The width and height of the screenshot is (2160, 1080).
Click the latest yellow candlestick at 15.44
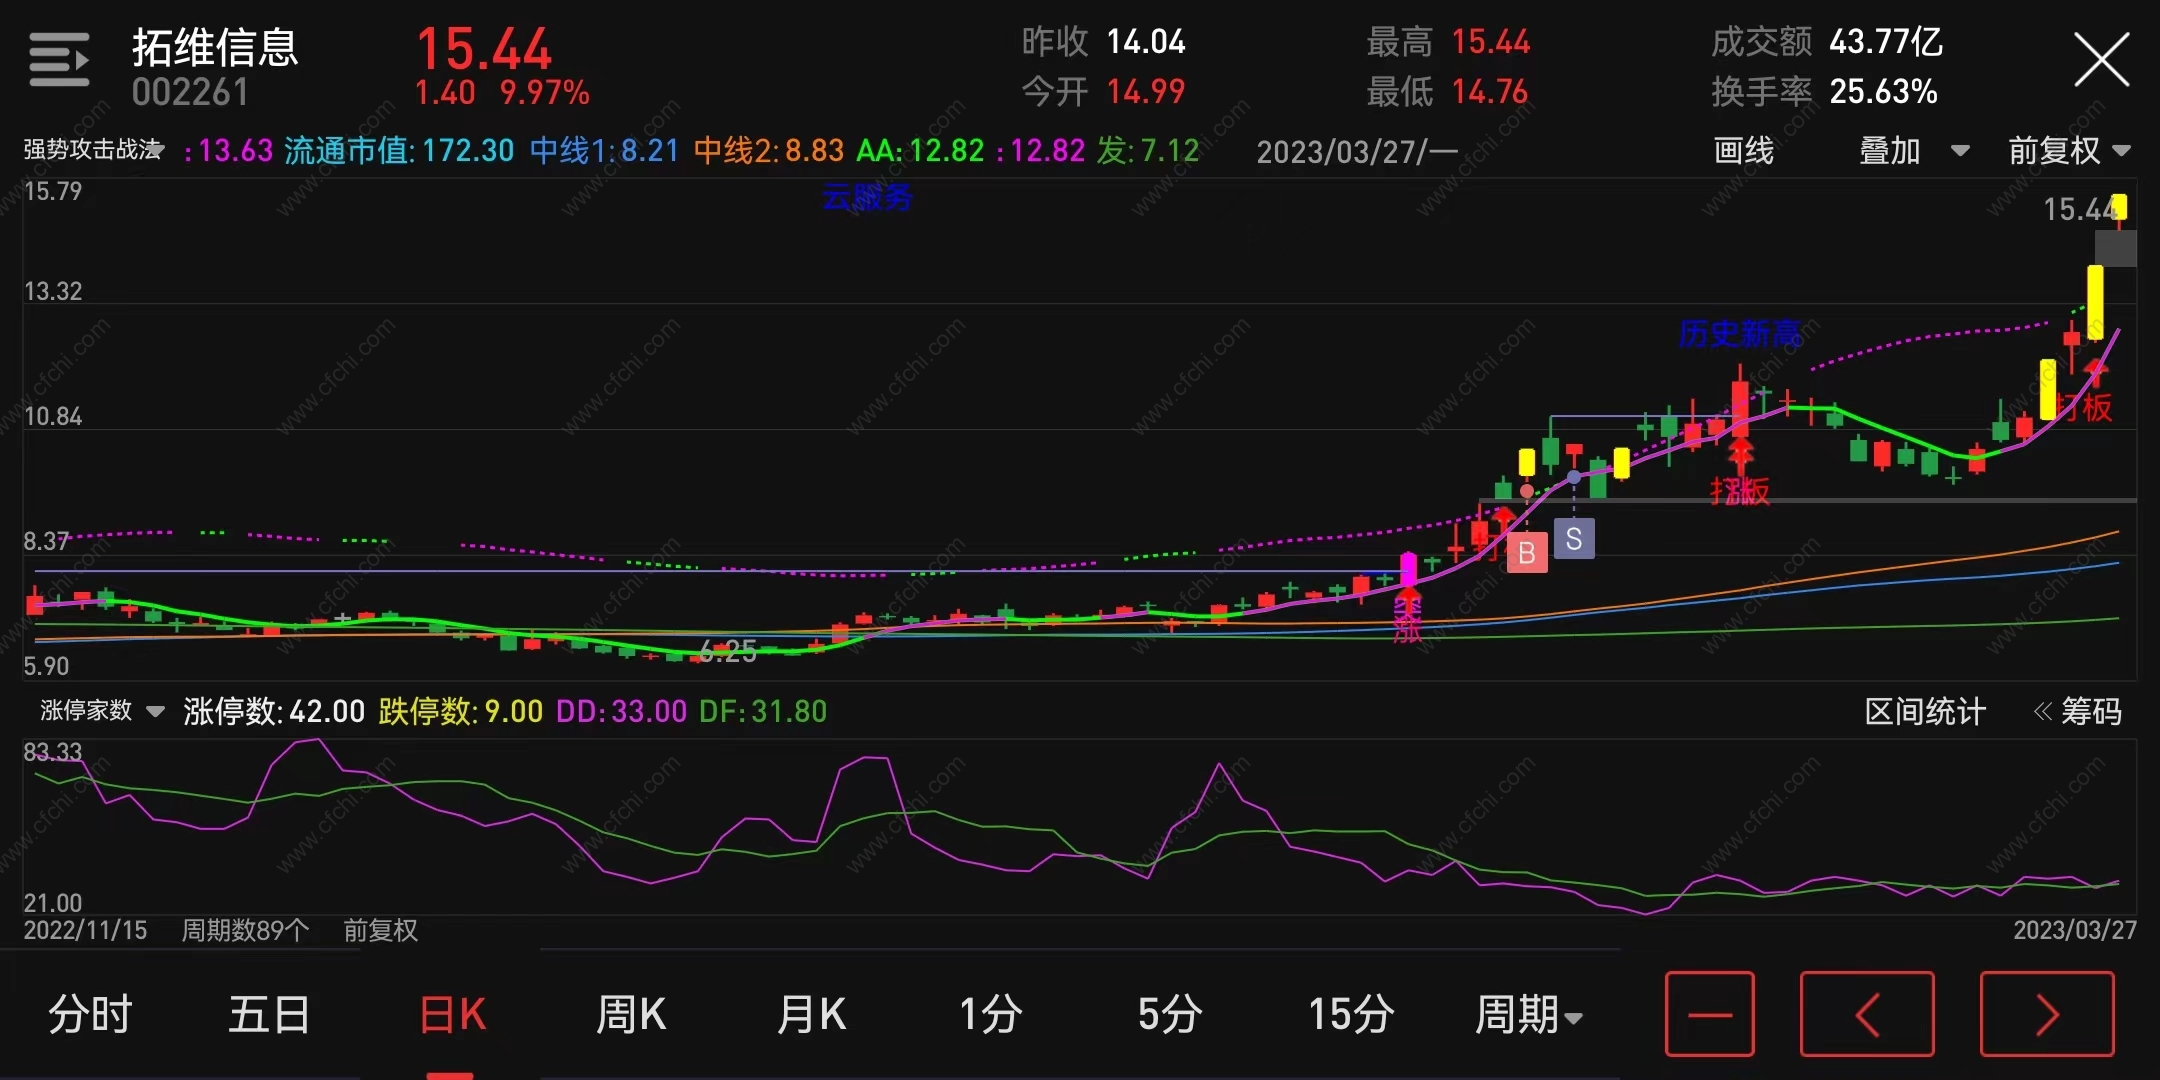[2119, 207]
